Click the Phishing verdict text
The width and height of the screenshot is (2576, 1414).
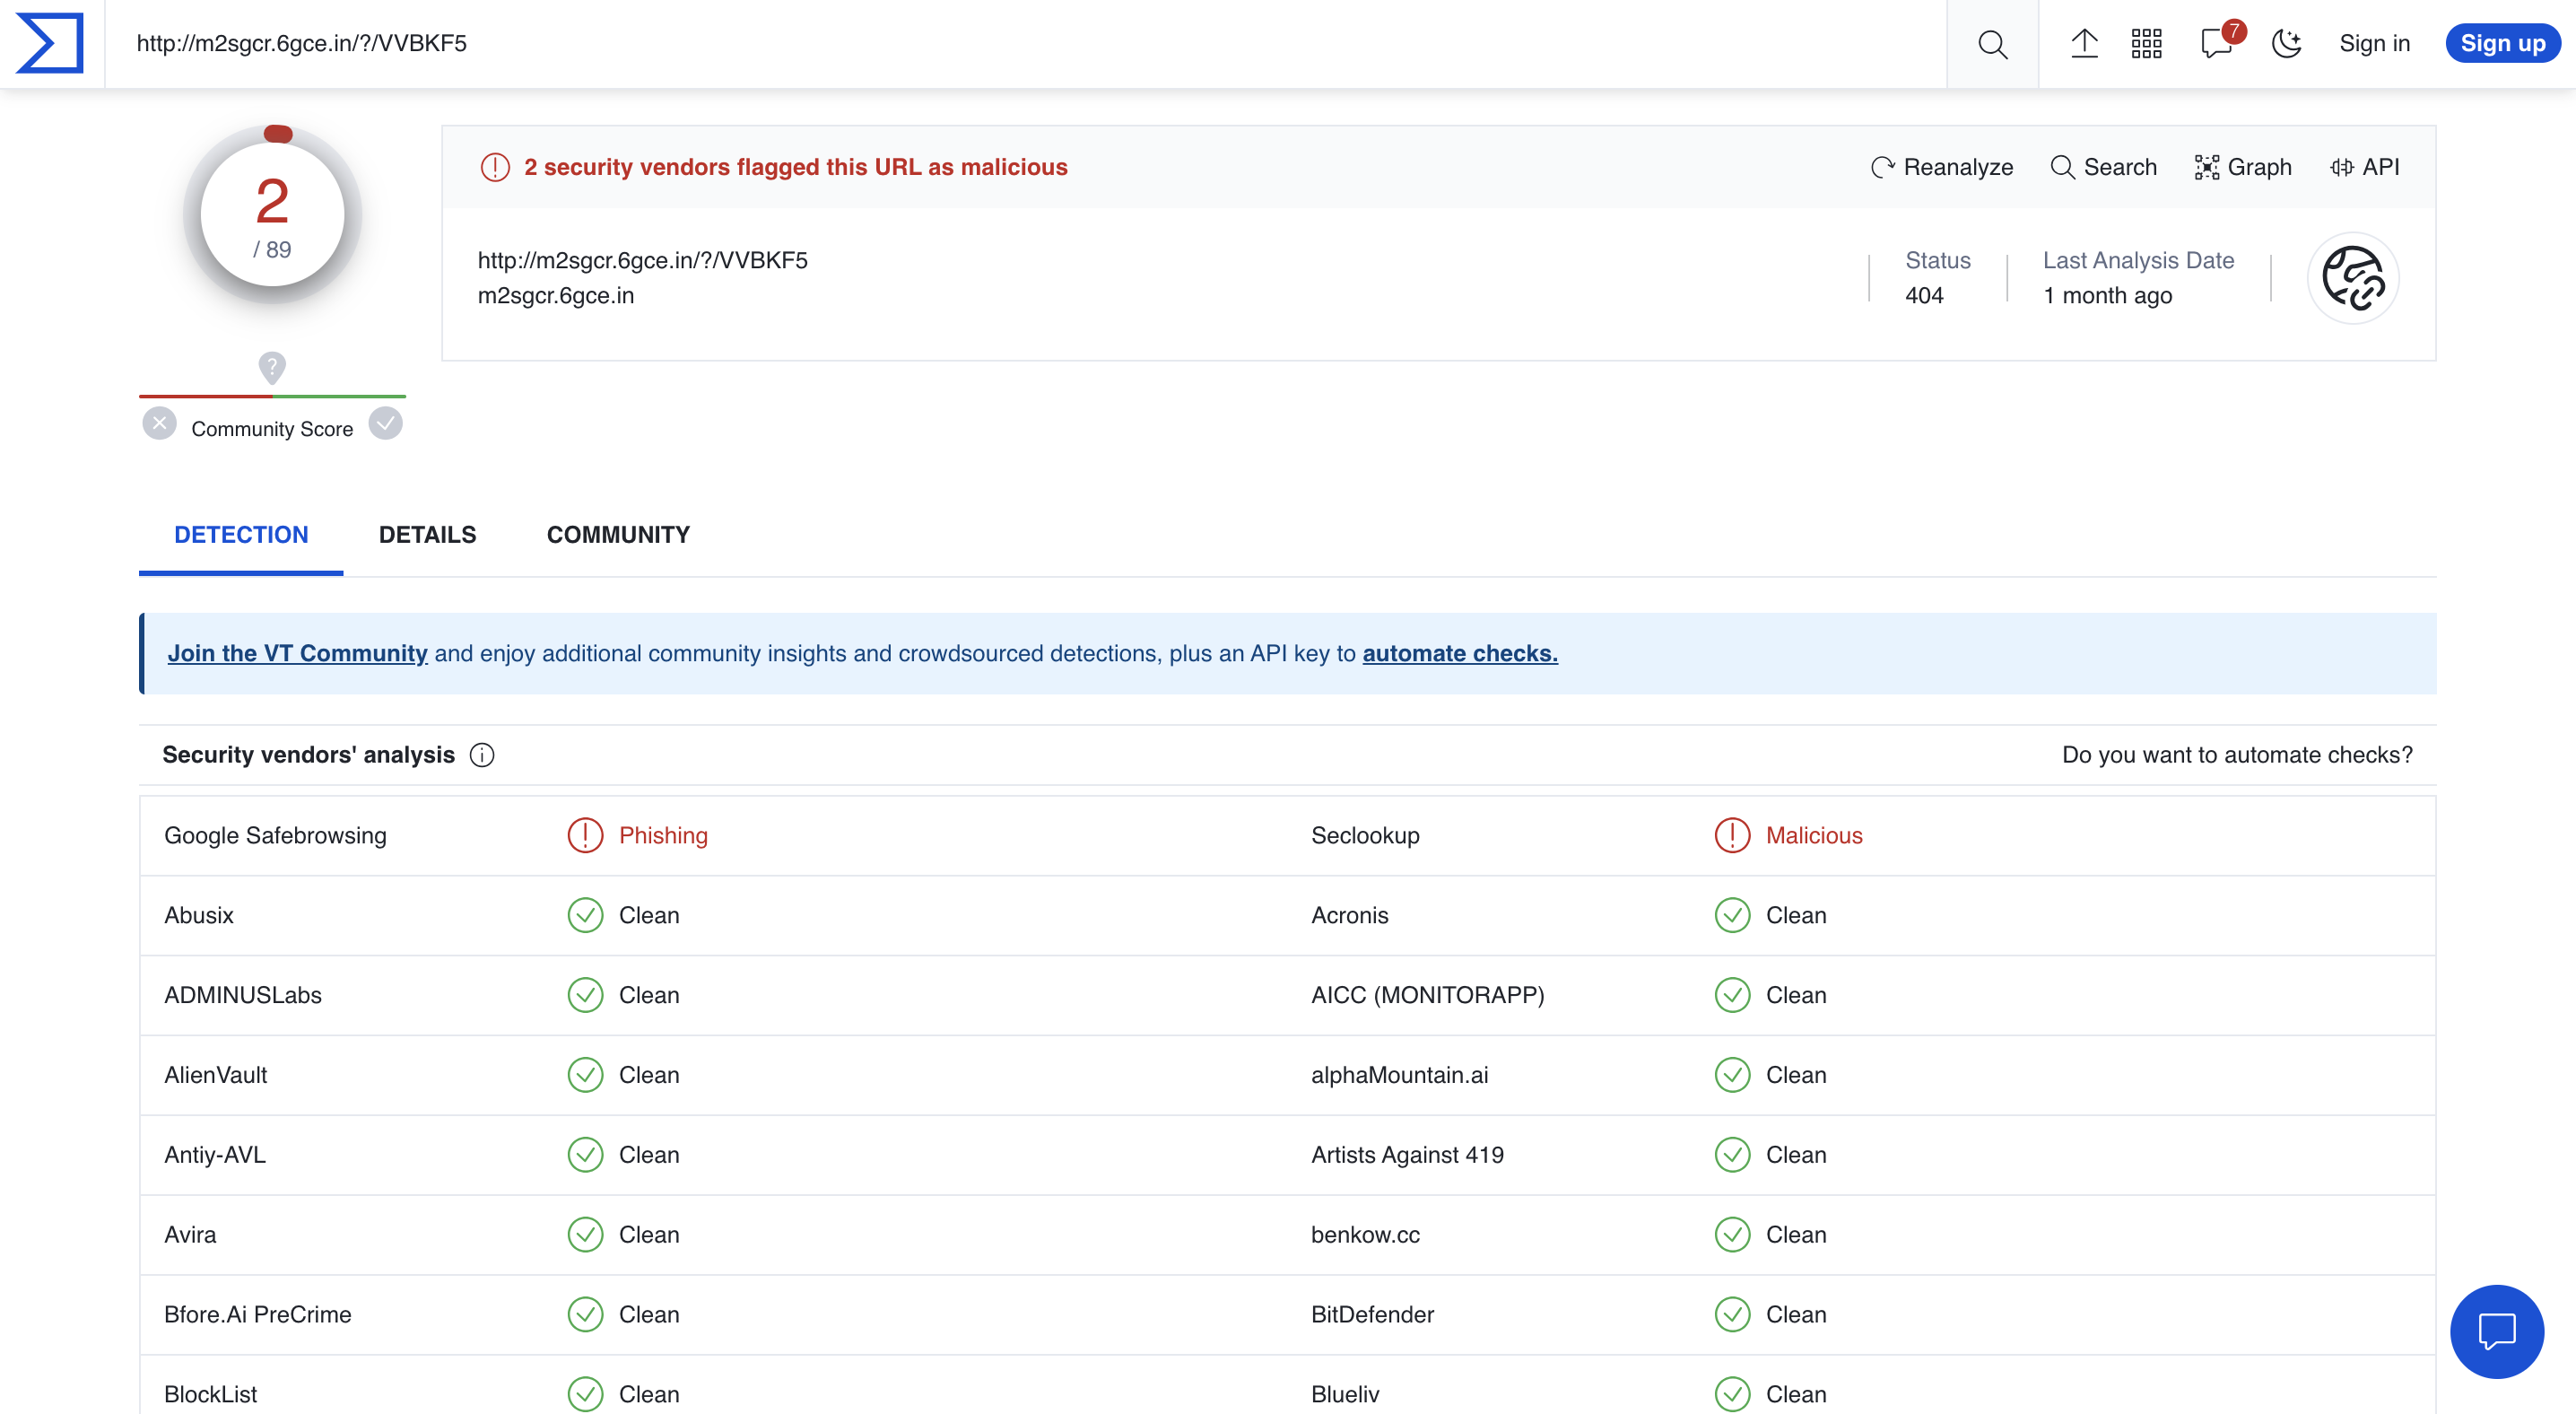(663, 835)
